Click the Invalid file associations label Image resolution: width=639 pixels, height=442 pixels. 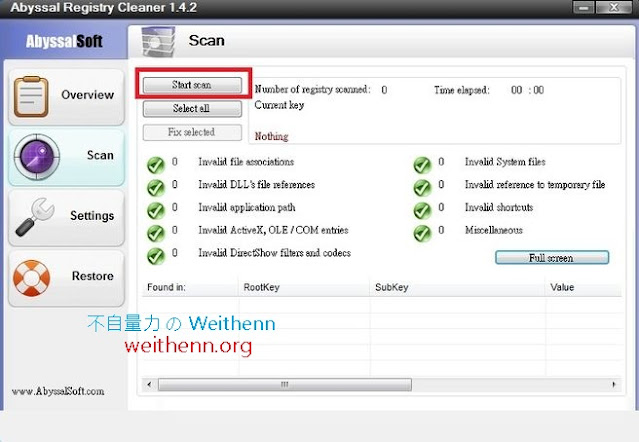[x=246, y=162]
